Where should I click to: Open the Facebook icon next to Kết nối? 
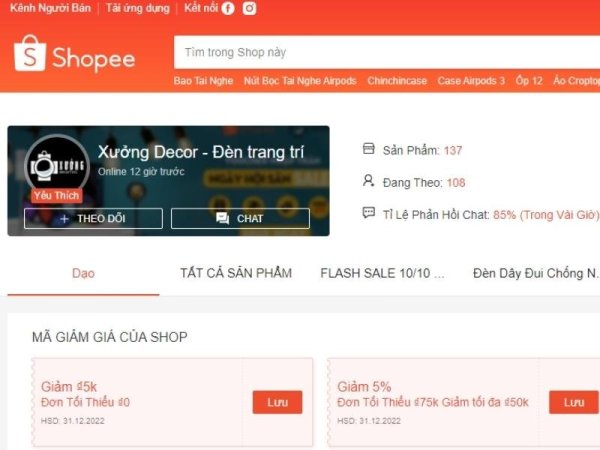click(228, 8)
